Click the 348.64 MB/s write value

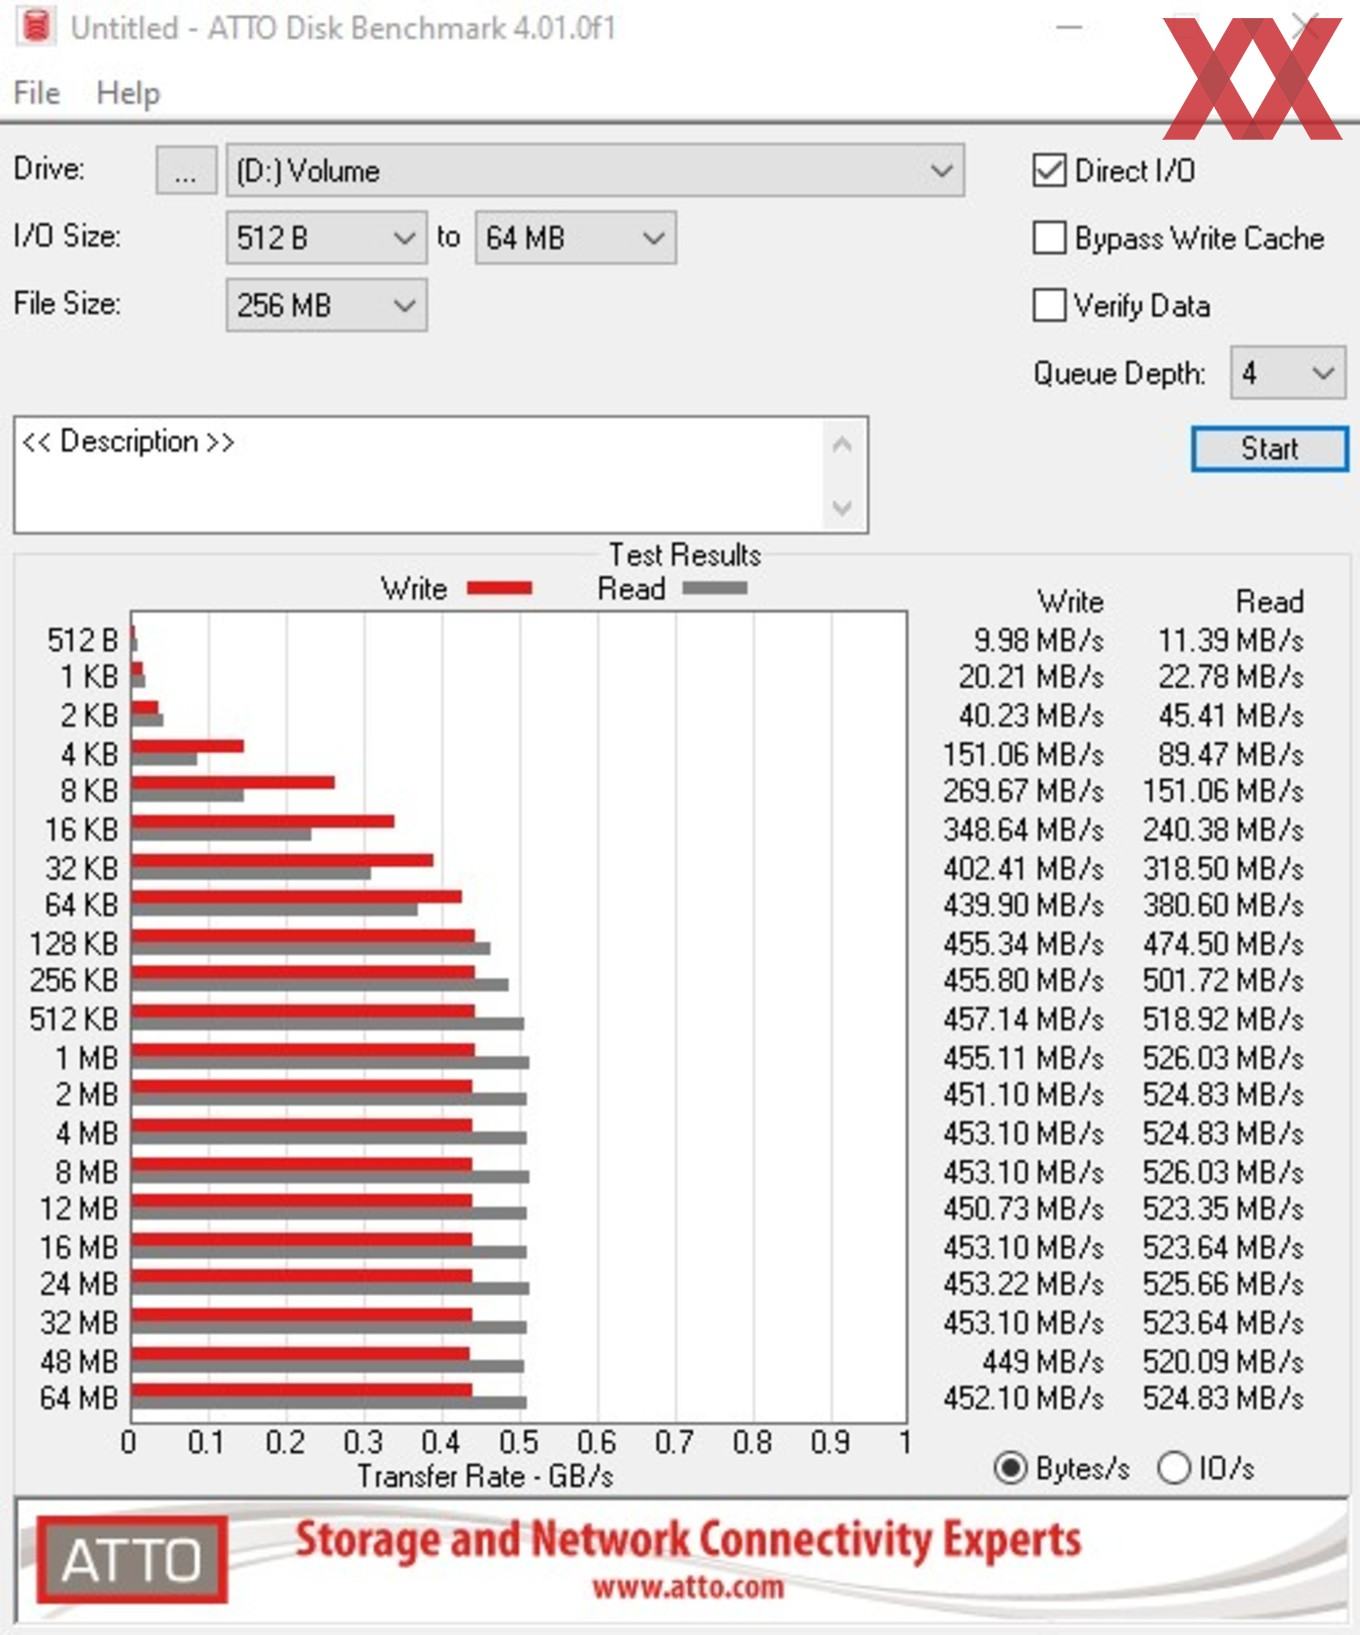tap(1023, 829)
